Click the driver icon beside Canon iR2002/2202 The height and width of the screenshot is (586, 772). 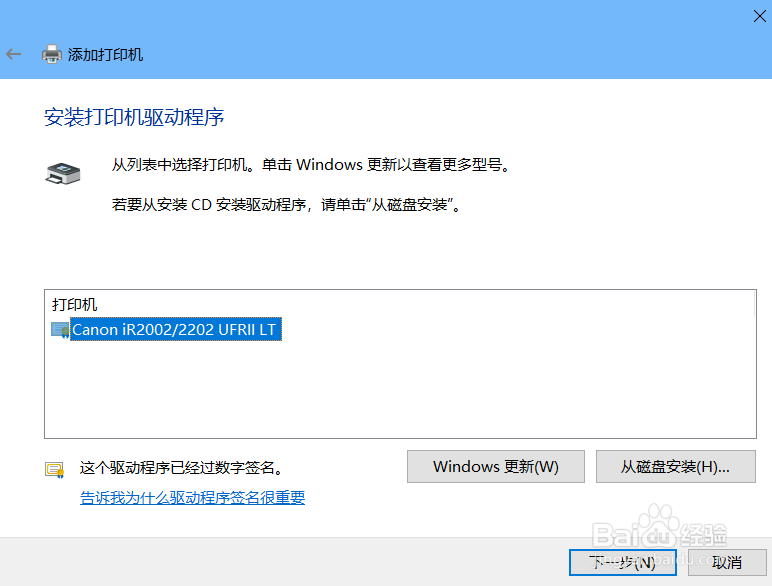pos(60,330)
